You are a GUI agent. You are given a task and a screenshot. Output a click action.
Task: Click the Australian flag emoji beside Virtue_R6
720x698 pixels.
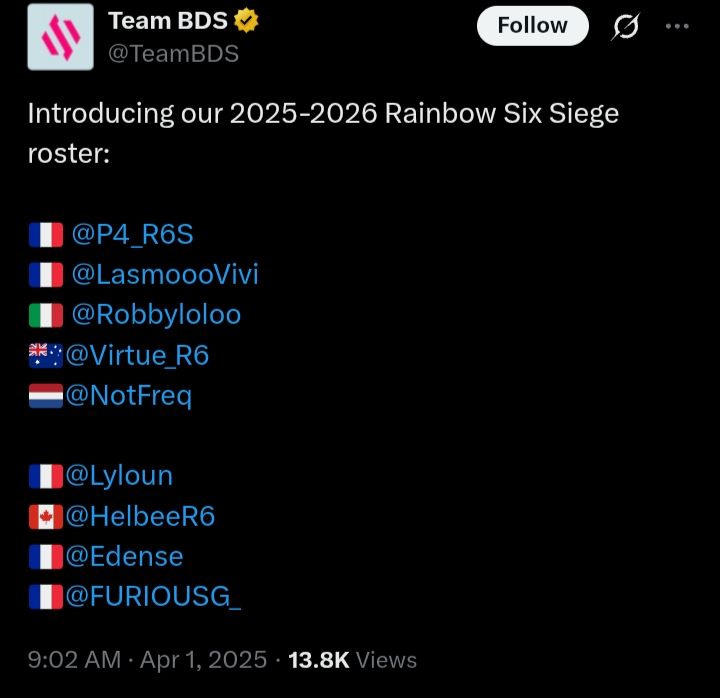pos(45,355)
